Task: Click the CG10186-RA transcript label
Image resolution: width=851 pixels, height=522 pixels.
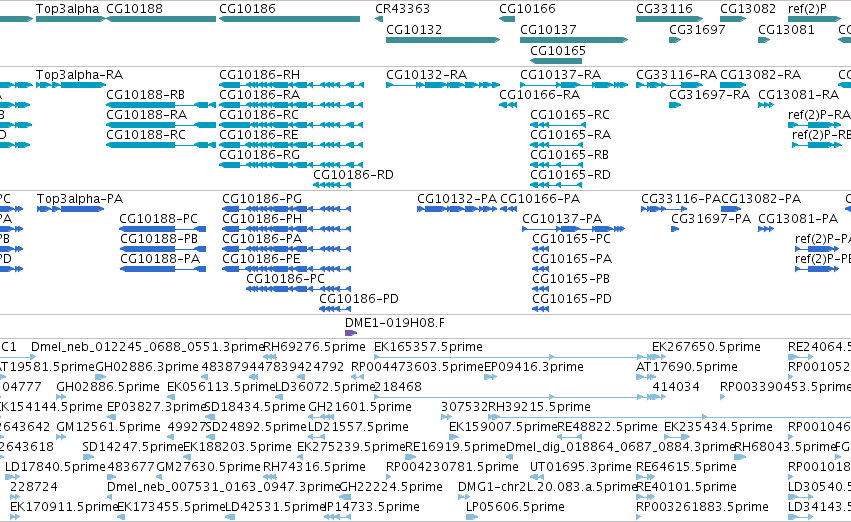Action: click(259, 94)
